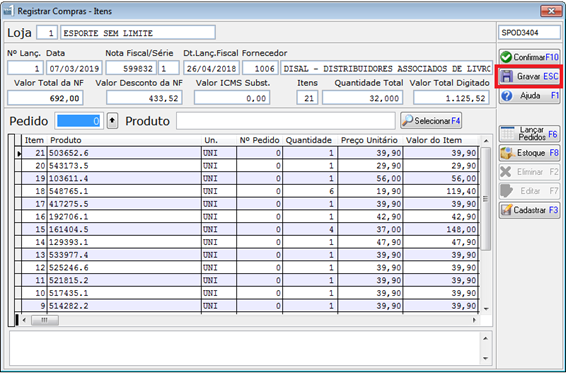Click the Produto column header
This screenshot has width=566, height=373.
pos(125,140)
